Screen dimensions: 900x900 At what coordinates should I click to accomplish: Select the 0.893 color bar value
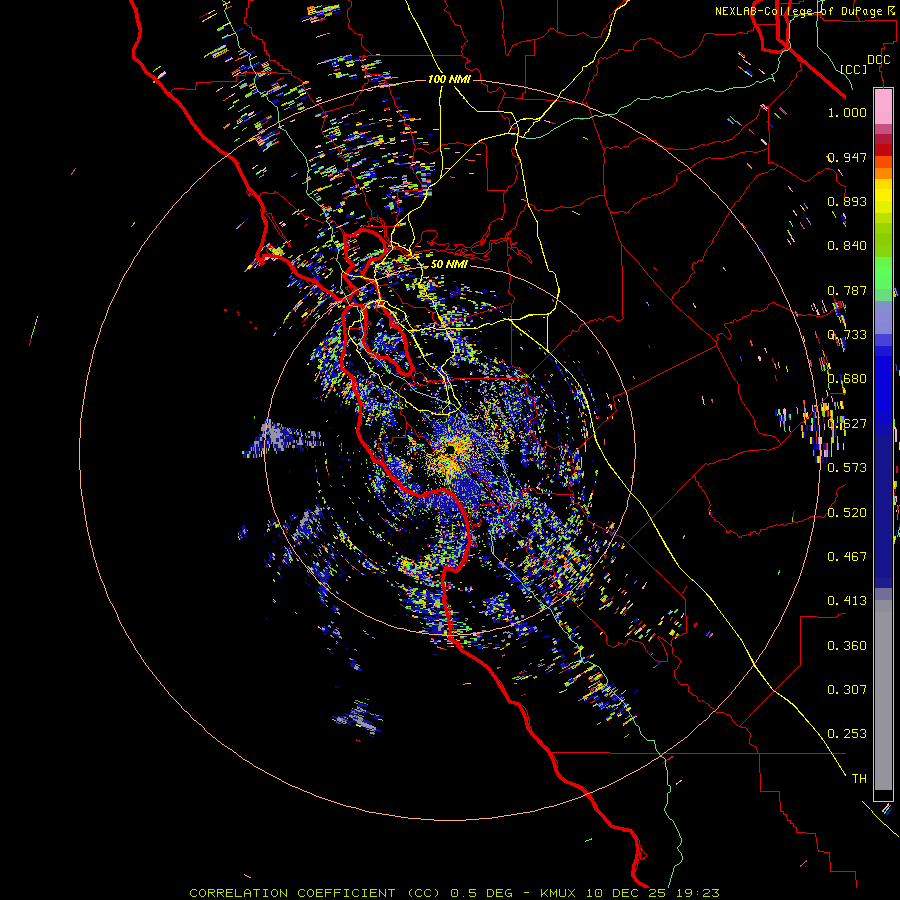tap(847, 201)
